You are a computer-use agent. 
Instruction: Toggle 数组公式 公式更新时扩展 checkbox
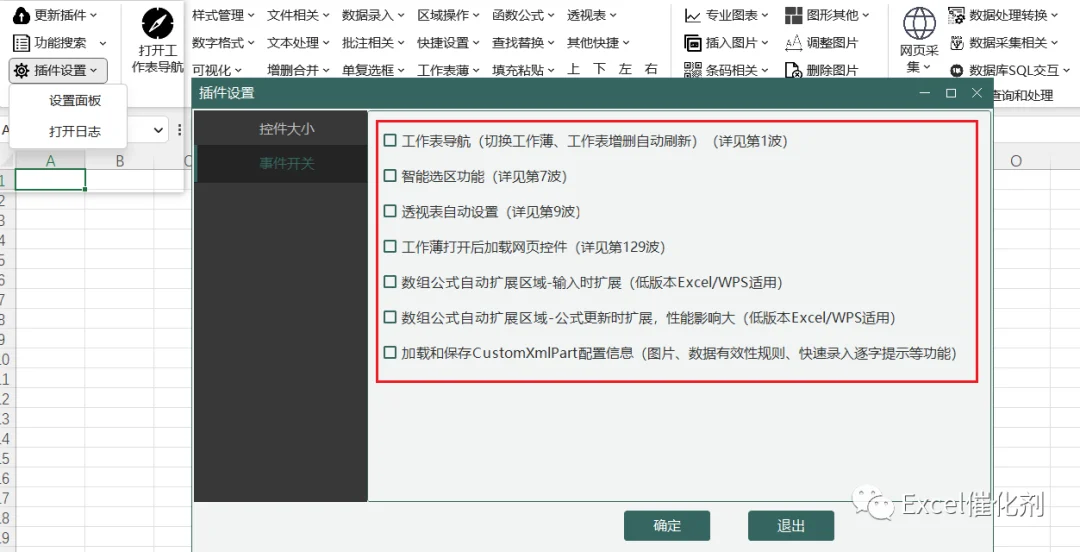391,318
